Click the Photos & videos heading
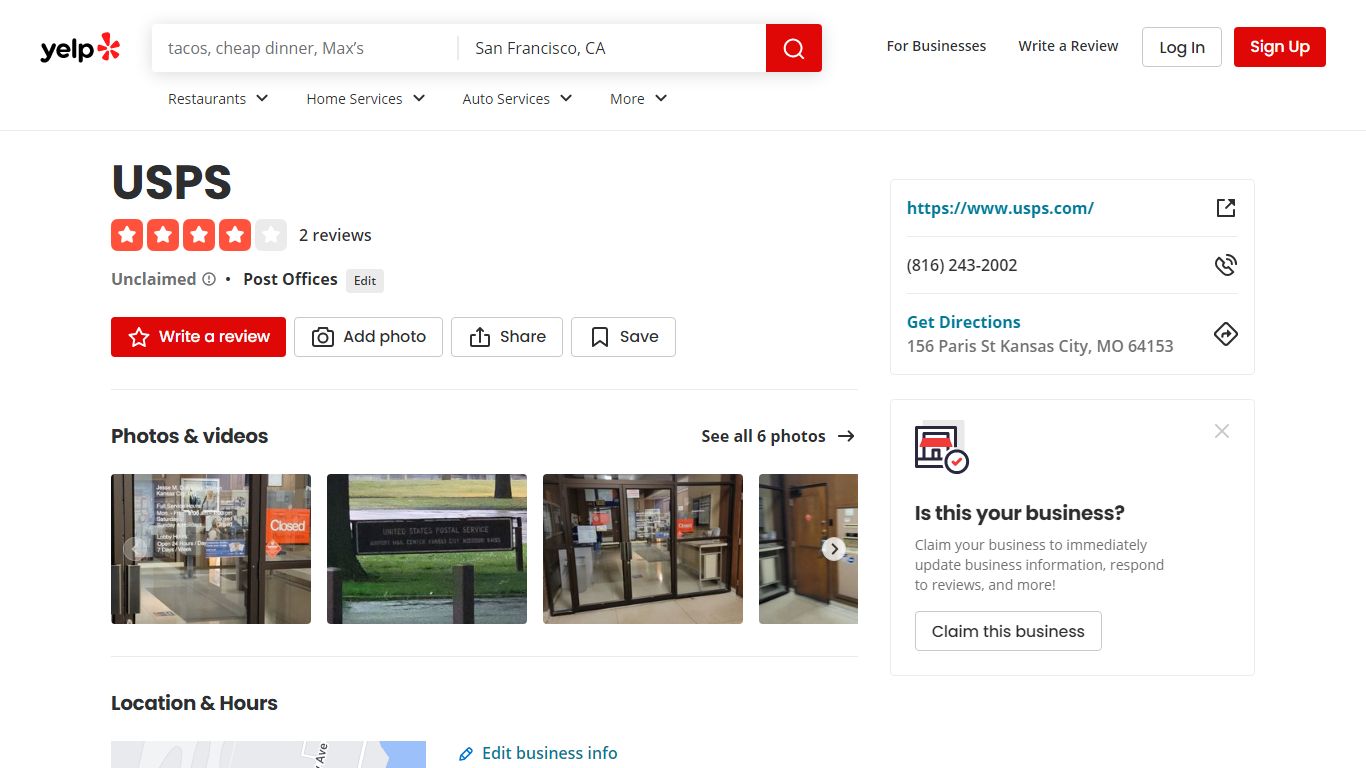The height and width of the screenshot is (768, 1366). 190,436
